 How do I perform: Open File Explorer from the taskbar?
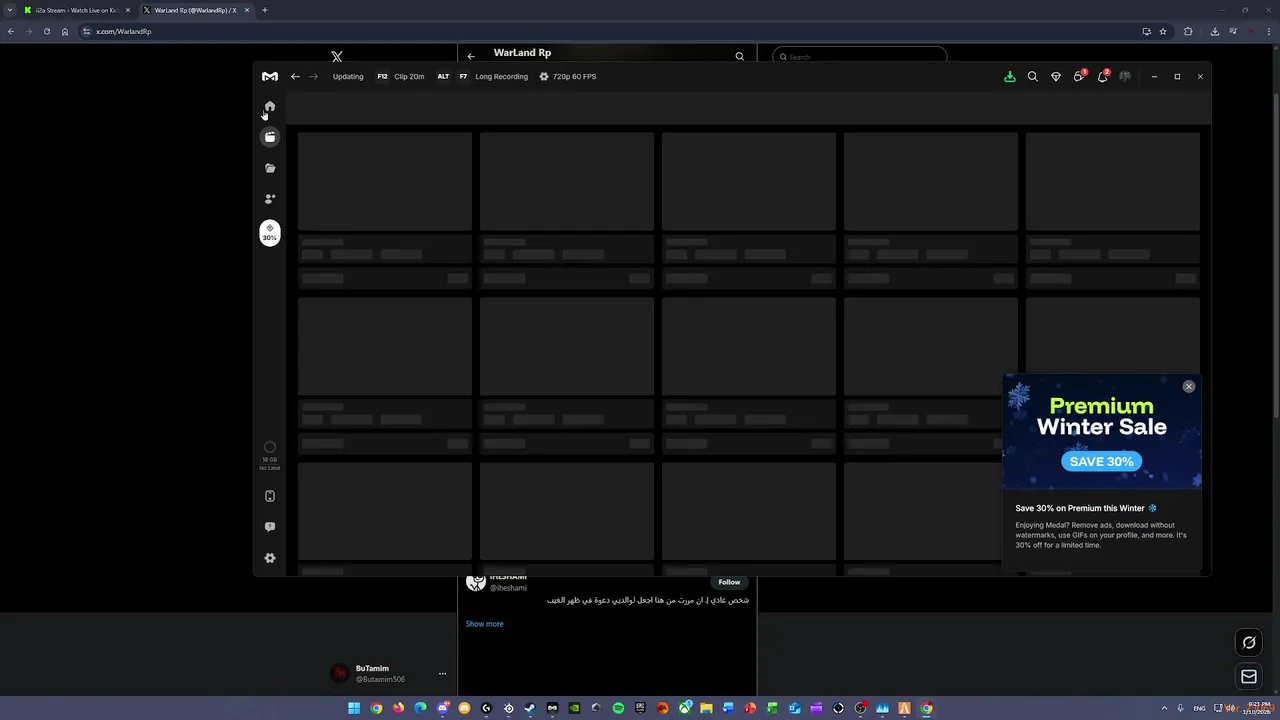tap(706, 708)
